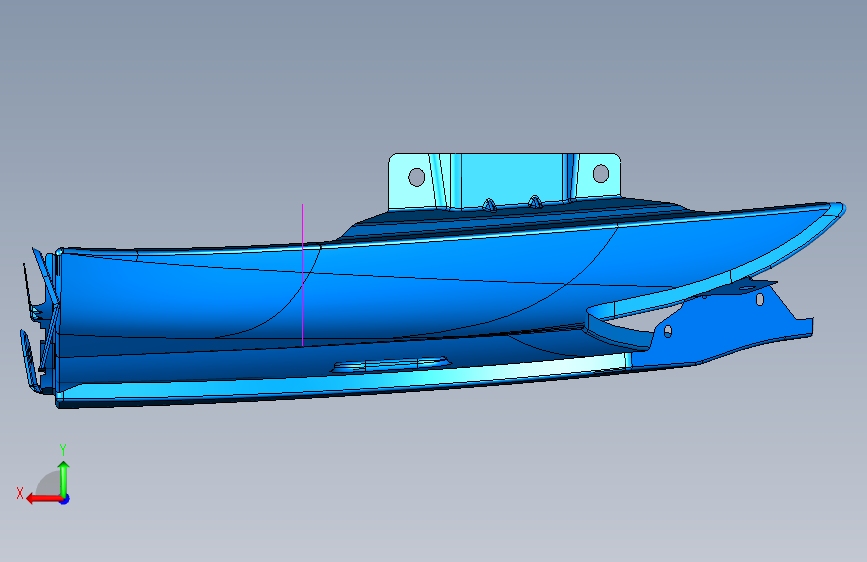This screenshot has height=562, width=867.
Task: Click the green 'Y' axis label
Action: click(x=63, y=450)
